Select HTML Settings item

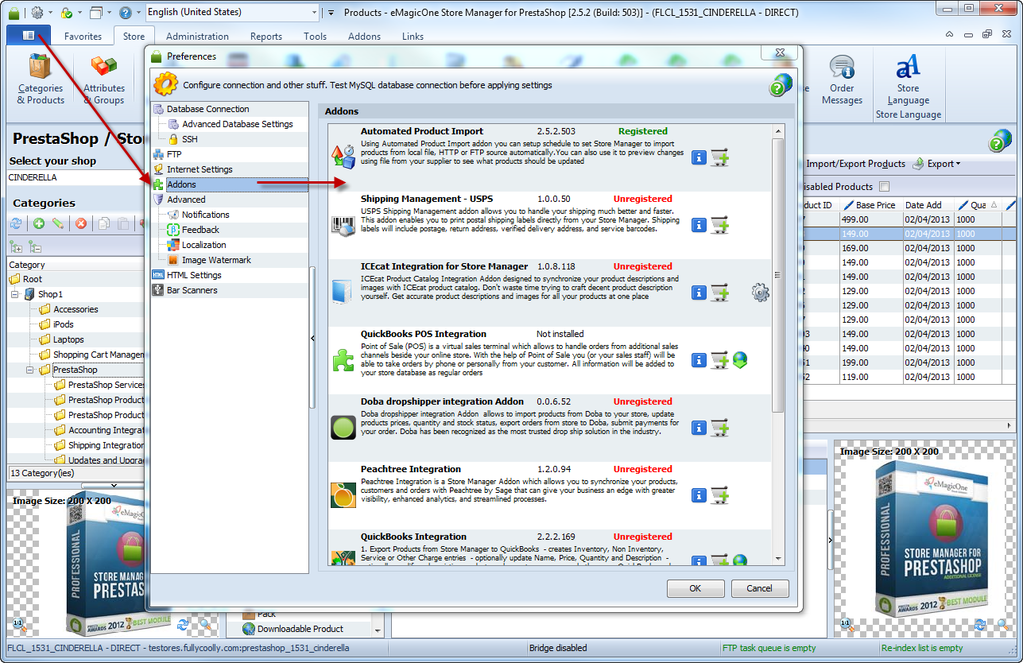click(x=194, y=275)
